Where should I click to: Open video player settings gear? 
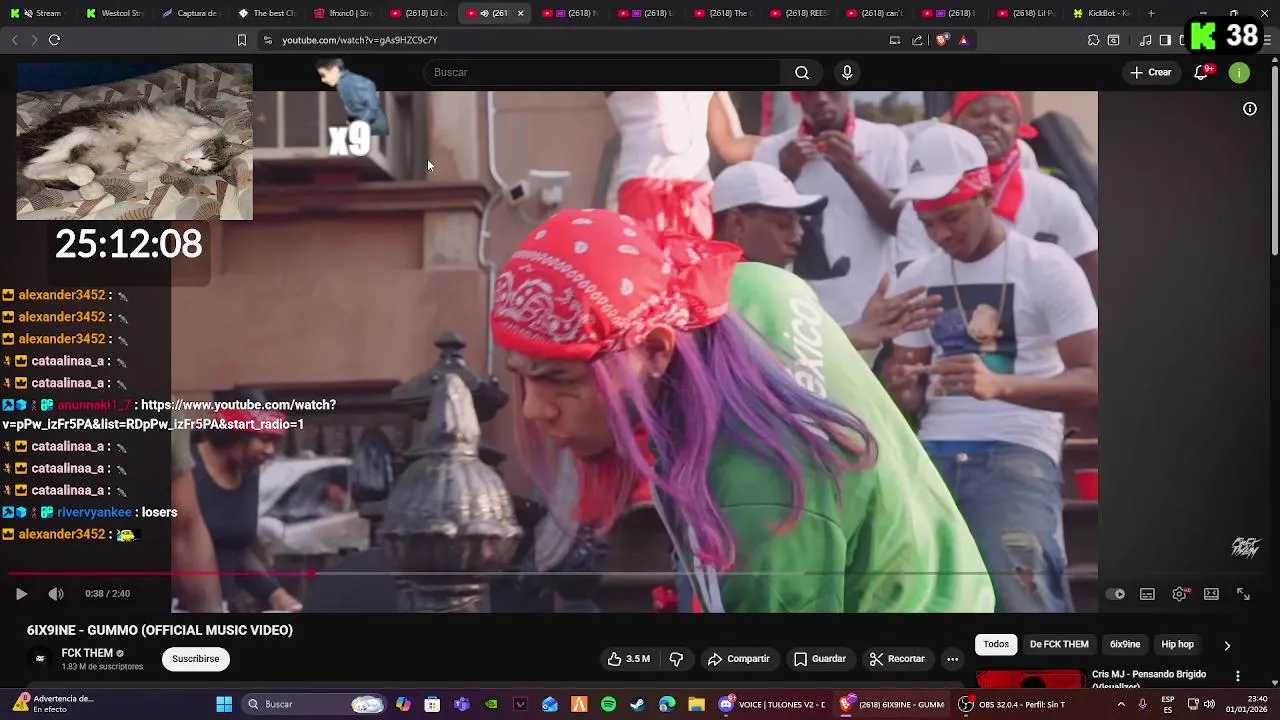1179,594
